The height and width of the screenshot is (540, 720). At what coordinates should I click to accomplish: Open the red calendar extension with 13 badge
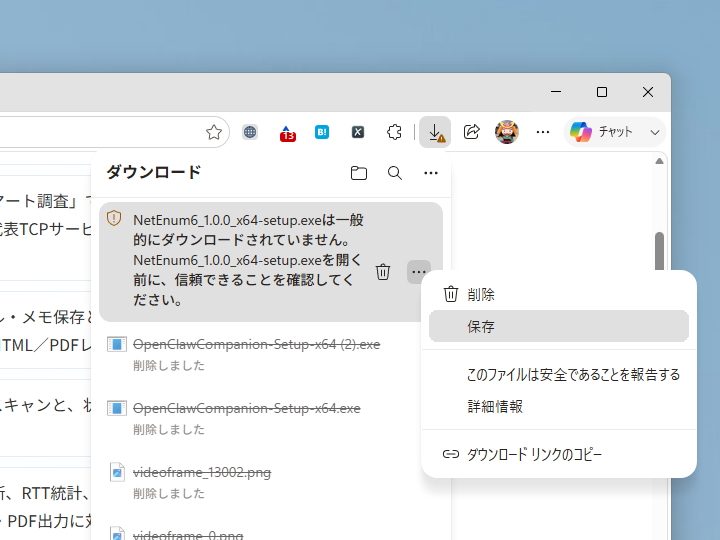[287, 133]
